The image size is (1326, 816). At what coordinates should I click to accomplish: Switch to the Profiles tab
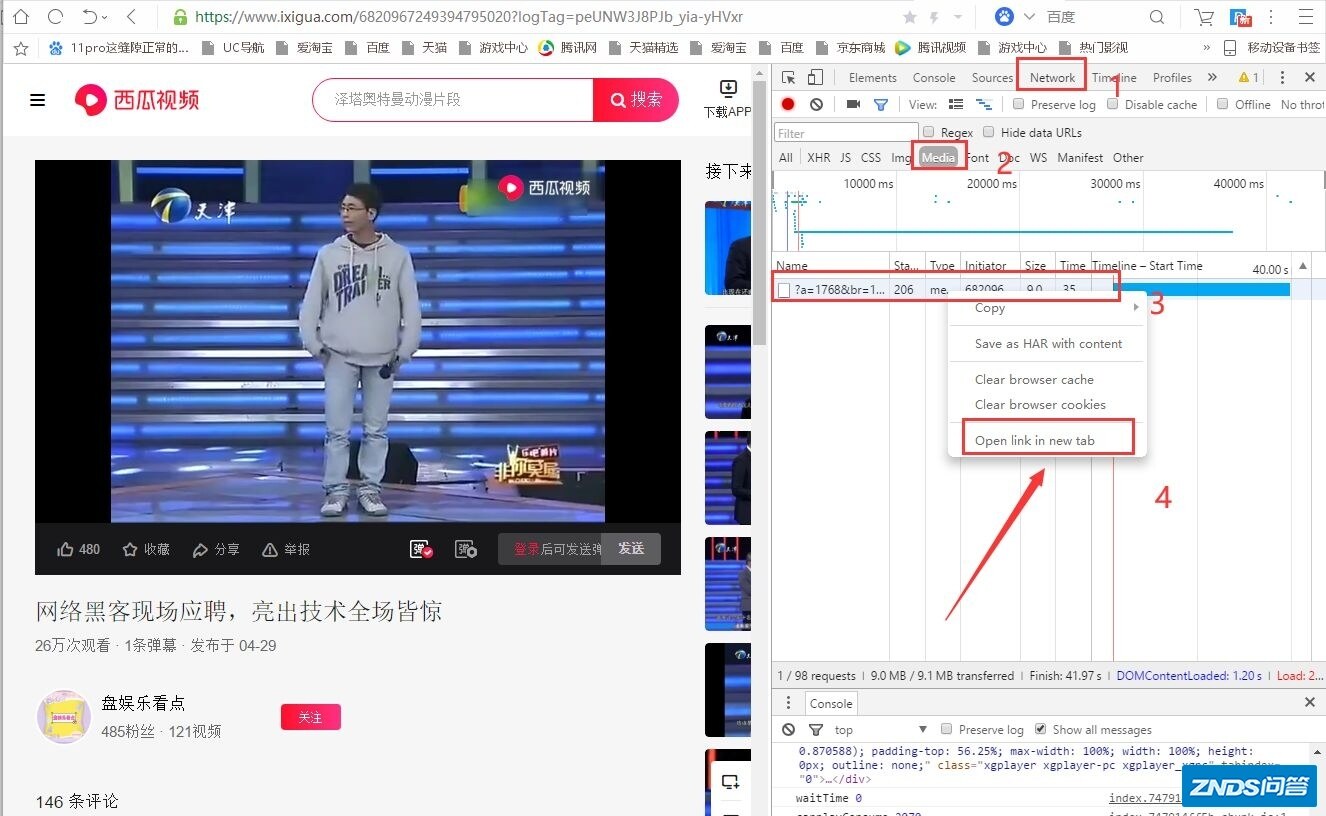coord(1172,77)
